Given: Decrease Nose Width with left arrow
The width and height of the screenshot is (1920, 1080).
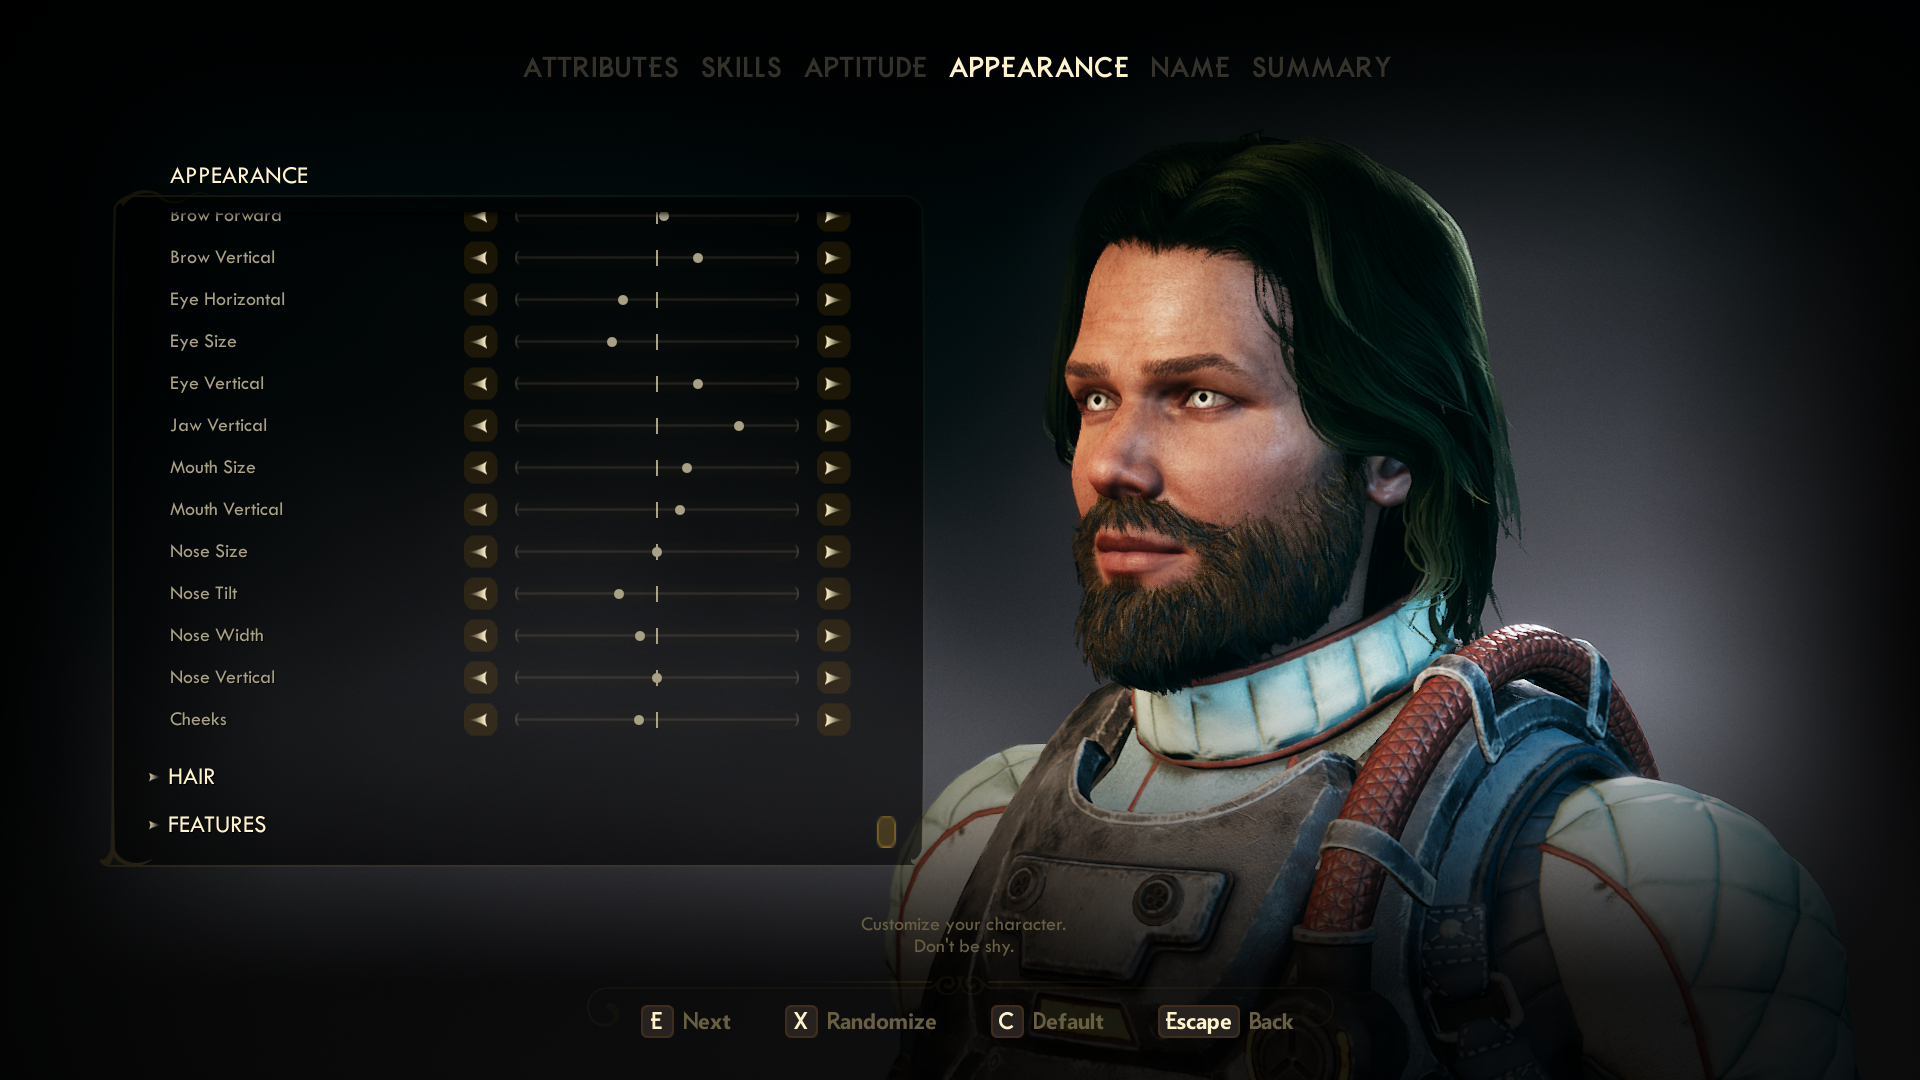Looking at the screenshot, I should pyautogui.click(x=480, y=636).
